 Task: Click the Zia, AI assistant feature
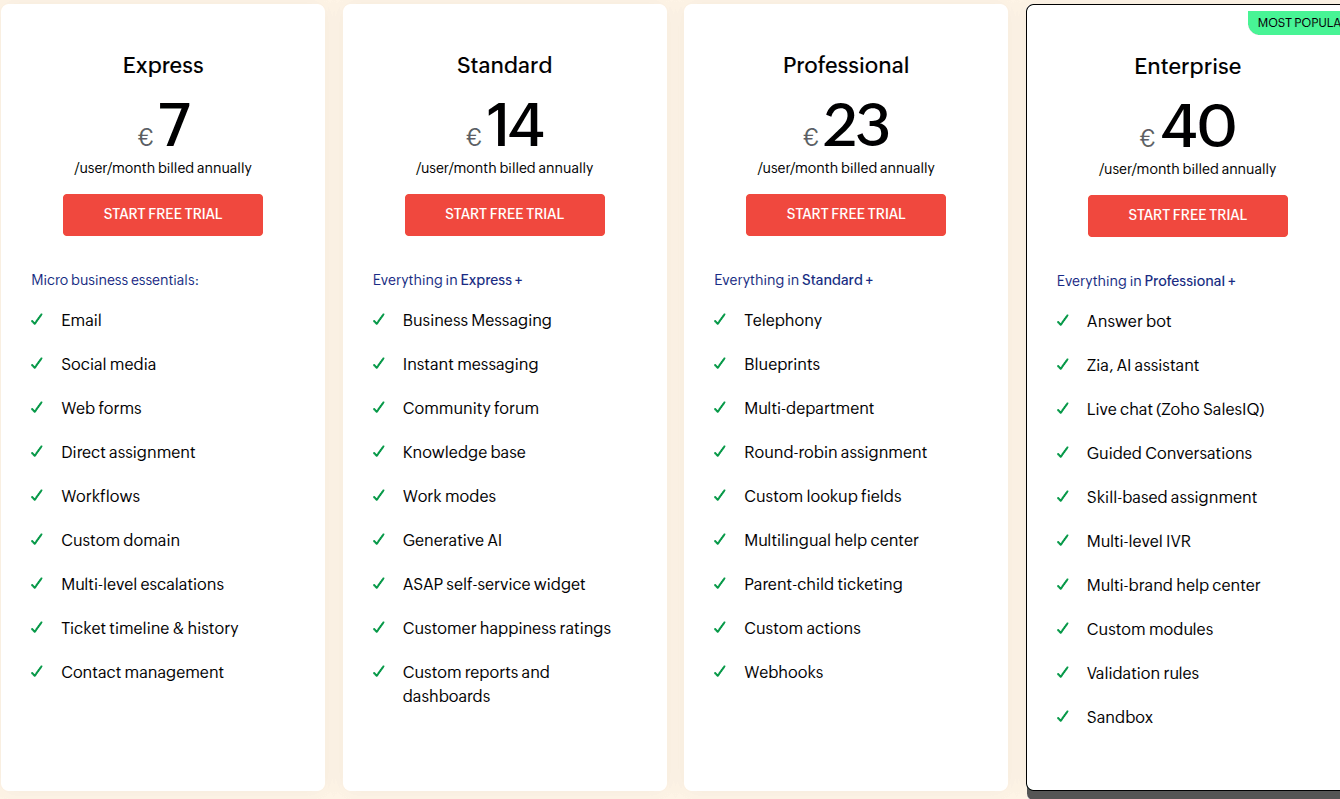1142,365
